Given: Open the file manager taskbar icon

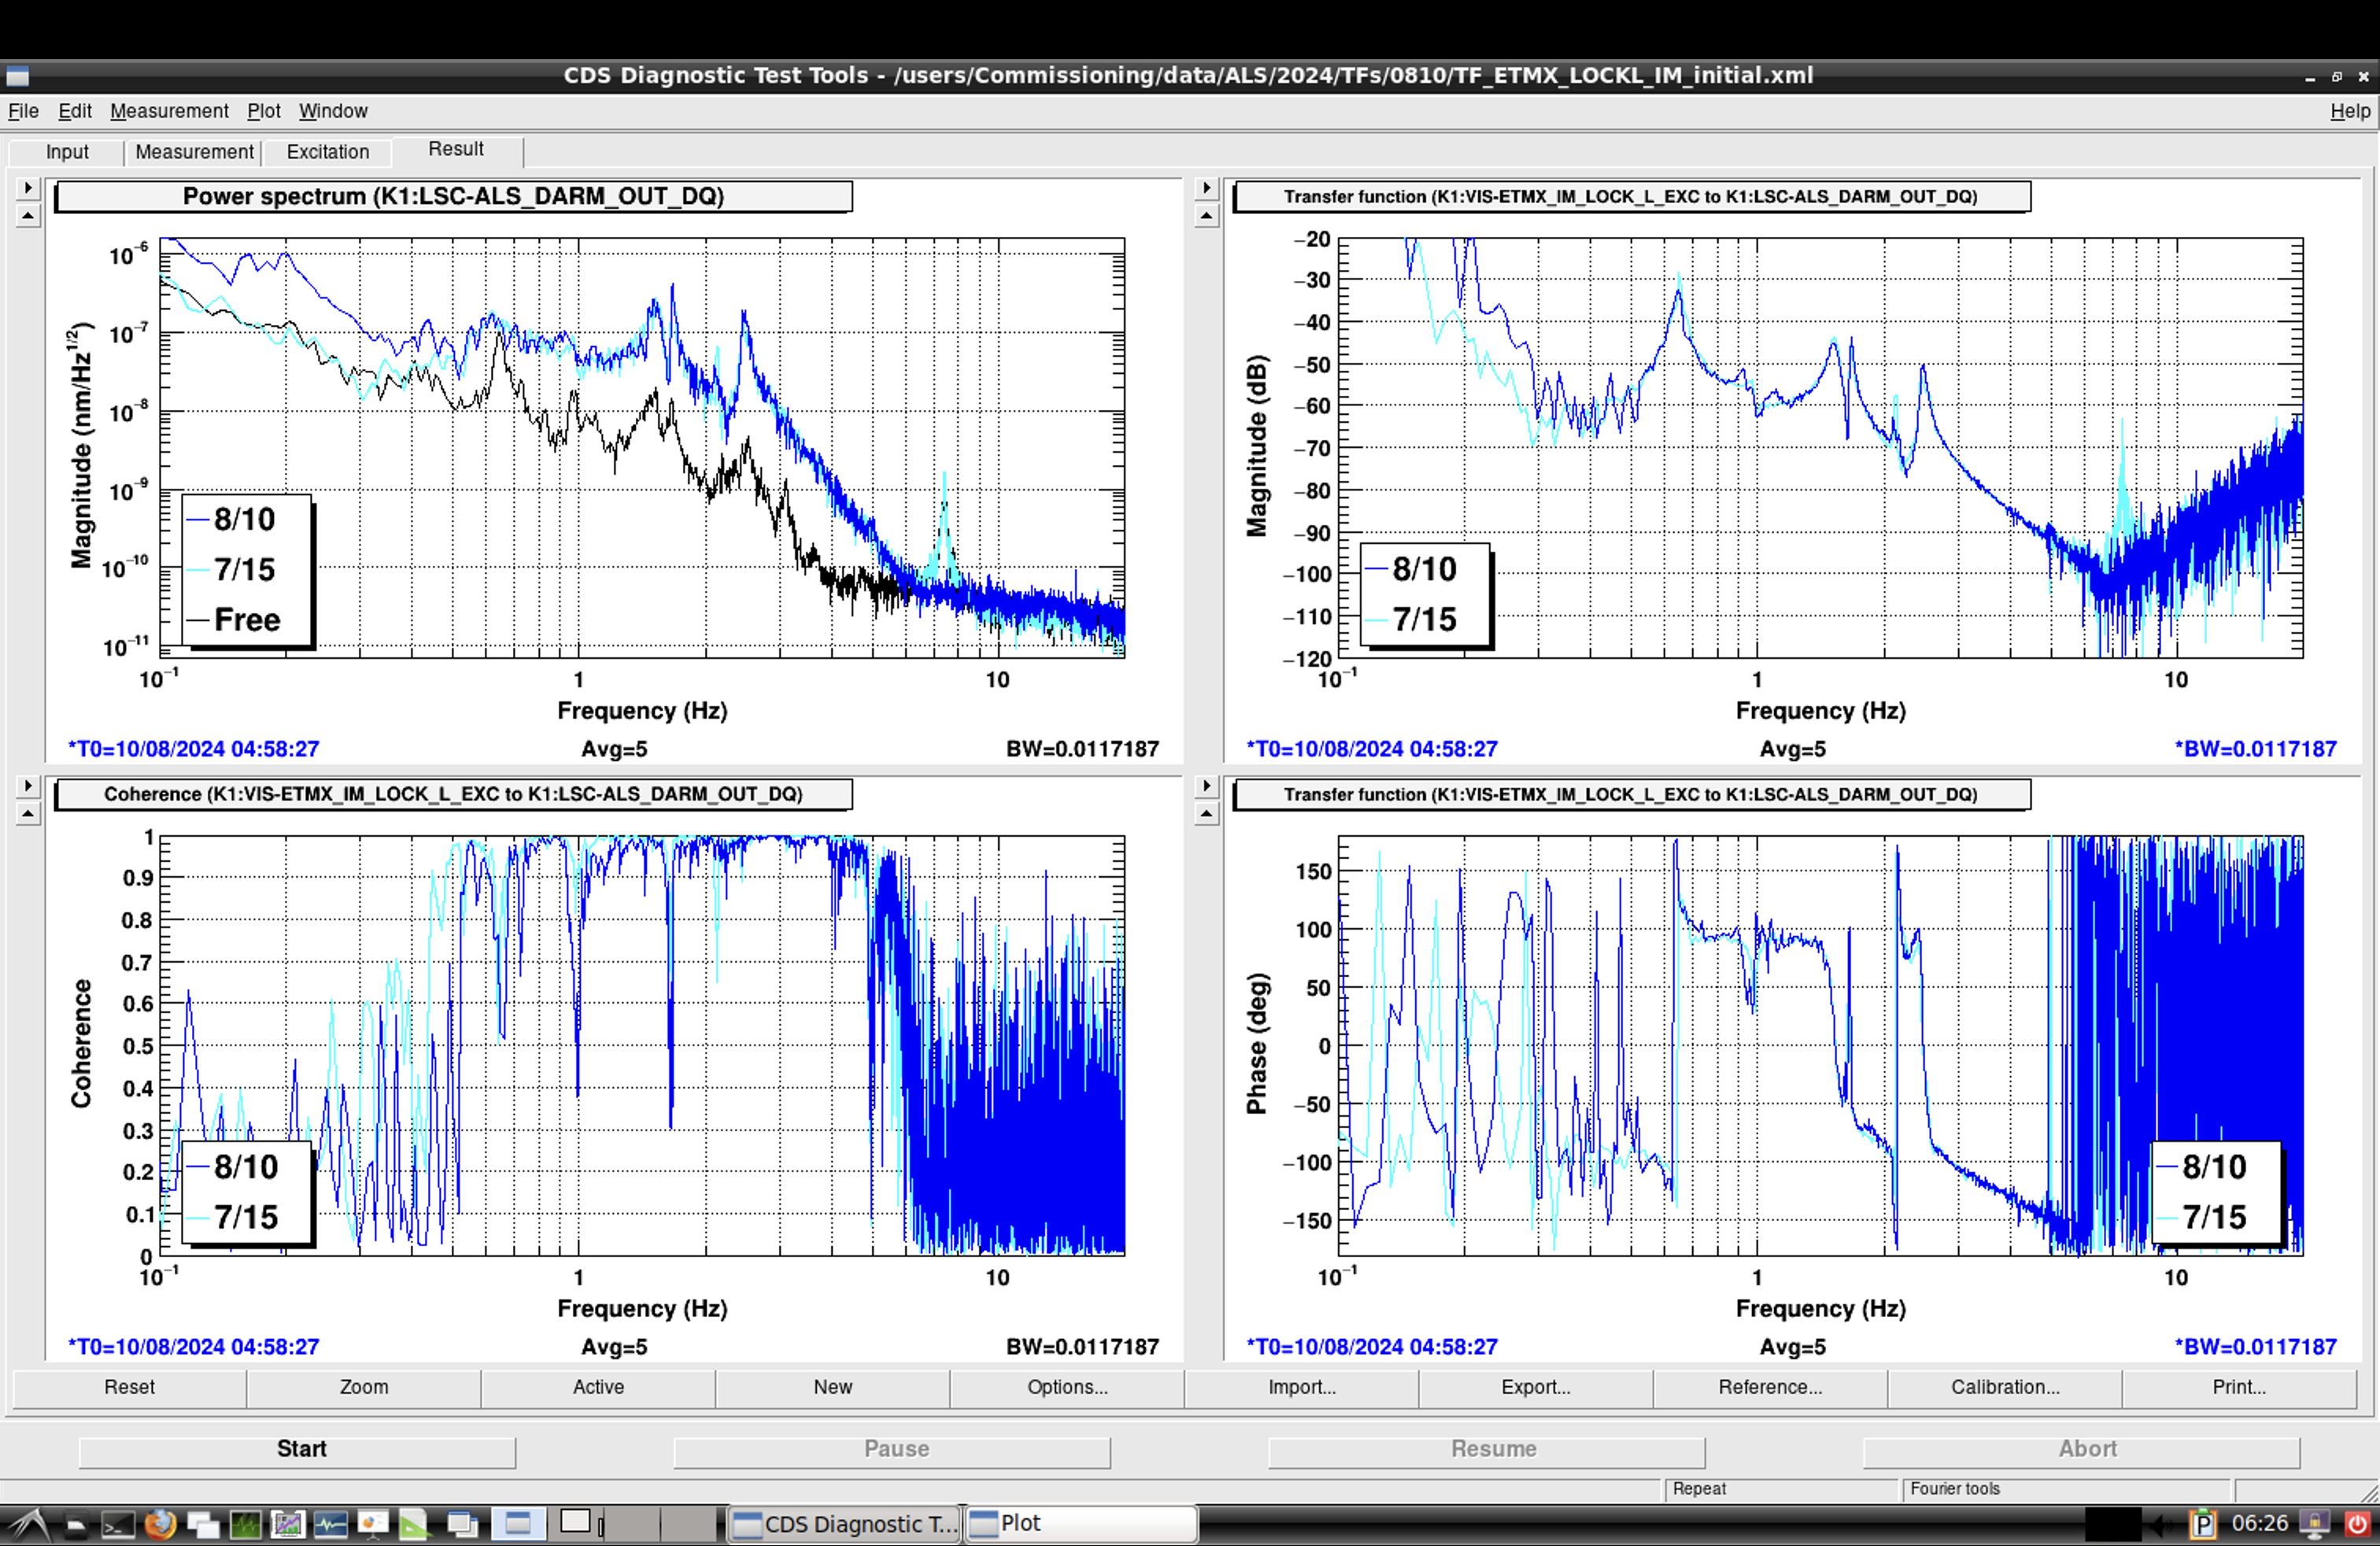Looking at the screenshot, I should [76, 1525].
